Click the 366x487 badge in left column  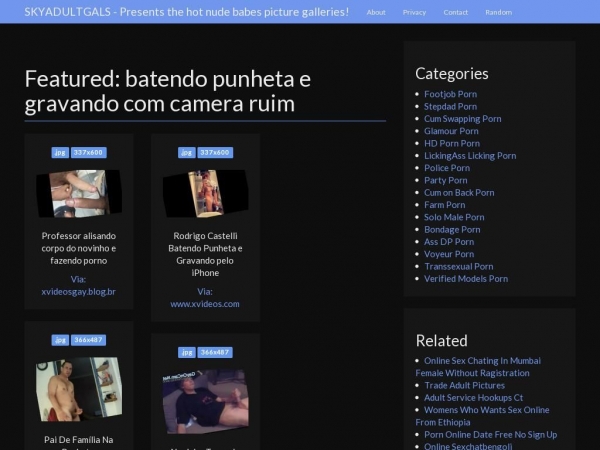(88, 340)
